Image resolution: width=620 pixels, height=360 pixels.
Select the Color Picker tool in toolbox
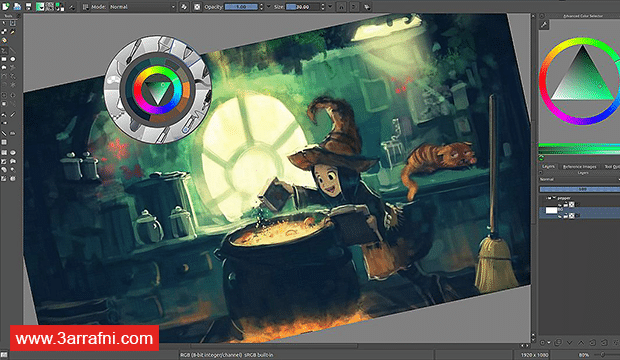point(13,115)
